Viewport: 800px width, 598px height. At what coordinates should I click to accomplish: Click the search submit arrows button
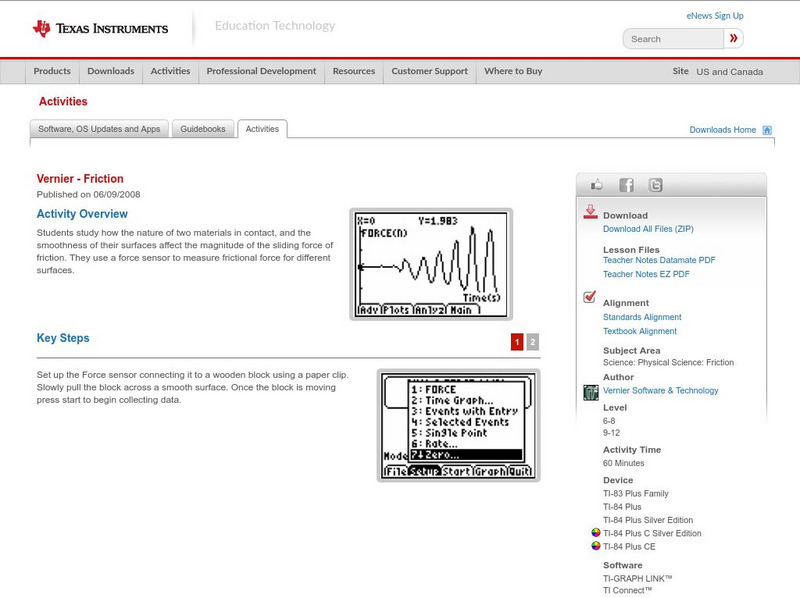(x=733, y=38)
